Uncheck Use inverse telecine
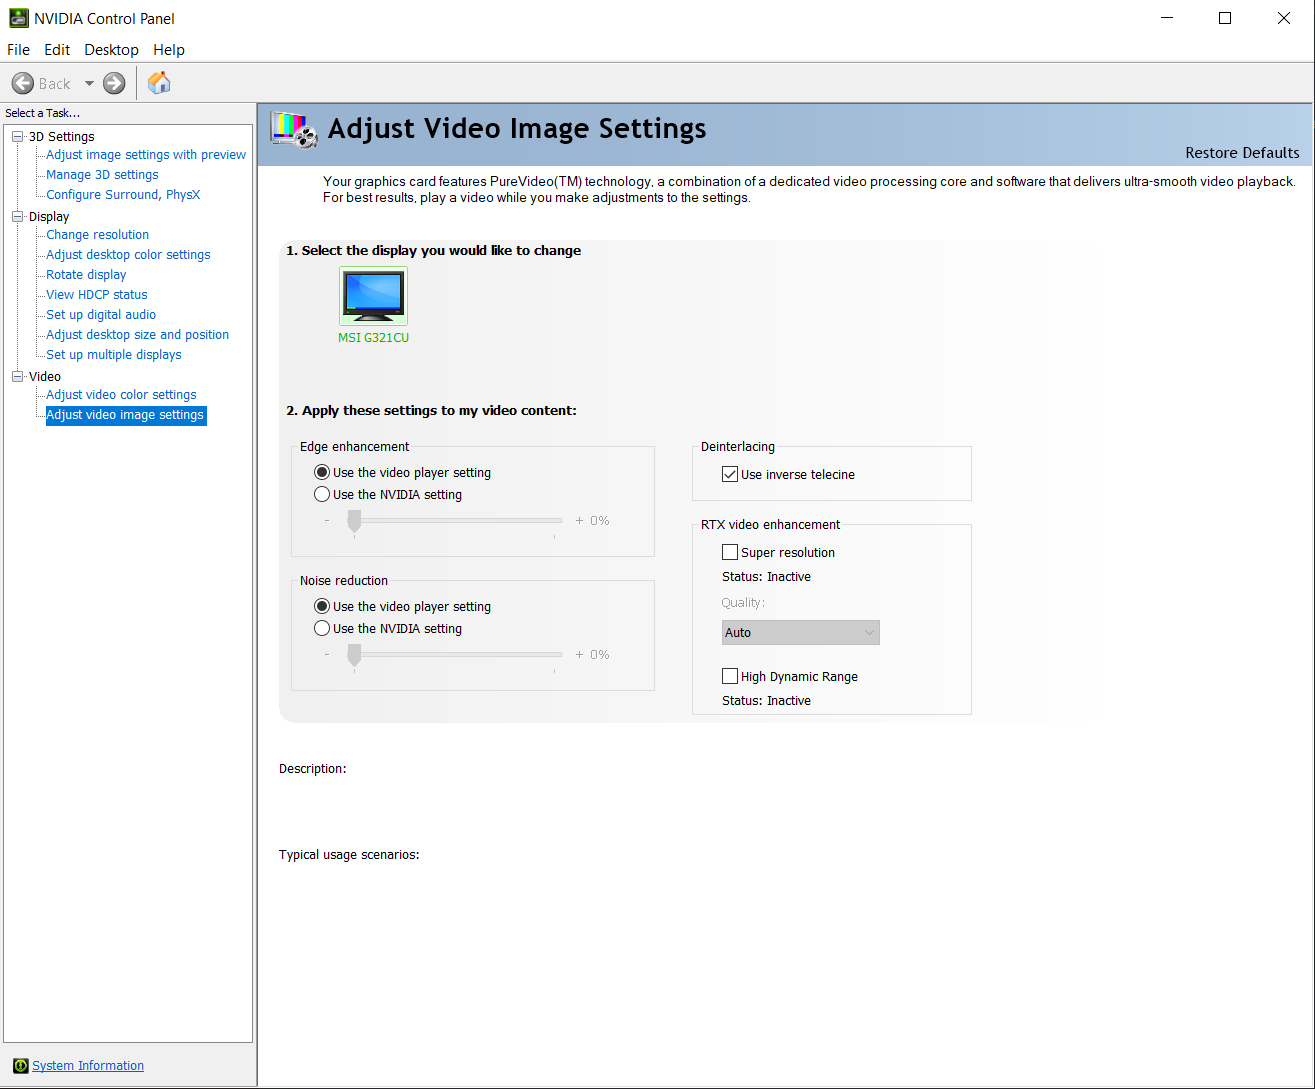The height and width of the screenshot is (1089, 1315). click(730, 474)
